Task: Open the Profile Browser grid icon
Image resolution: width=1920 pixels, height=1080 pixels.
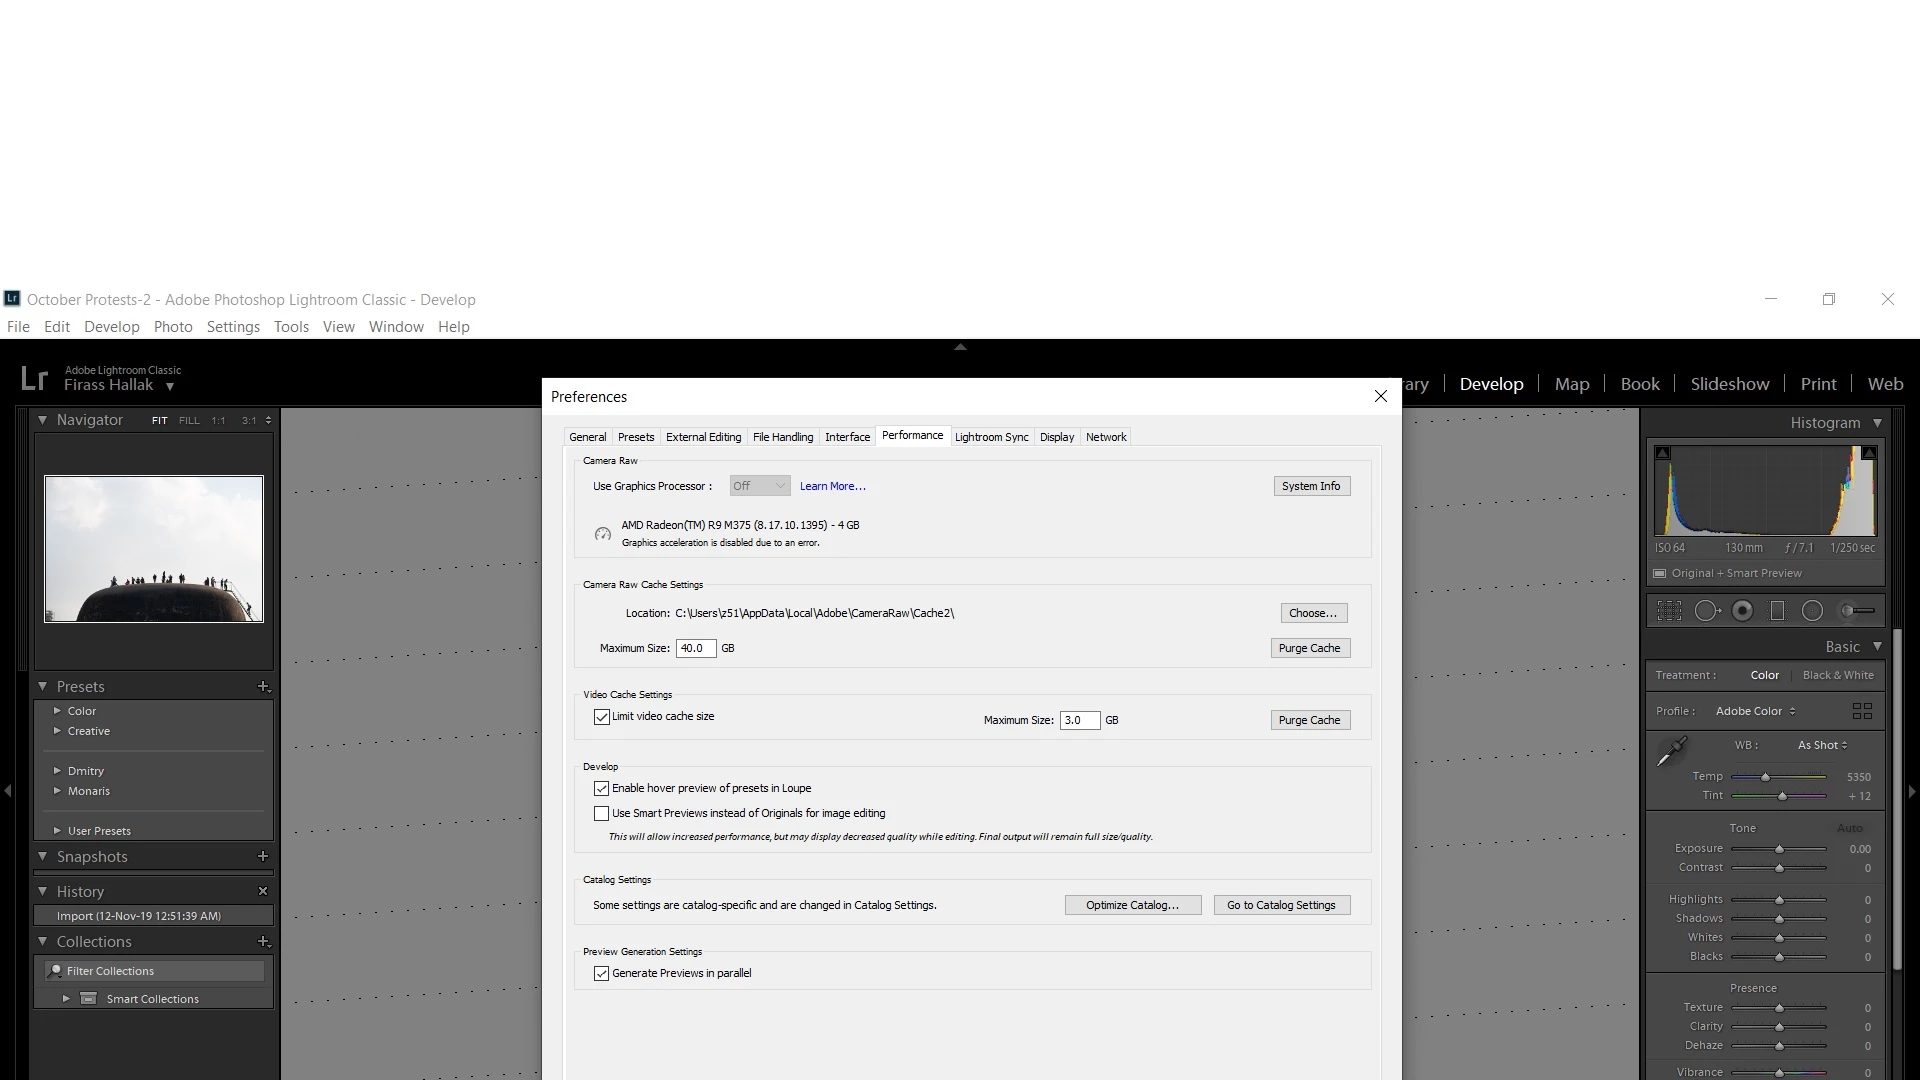Action: 1861,711
